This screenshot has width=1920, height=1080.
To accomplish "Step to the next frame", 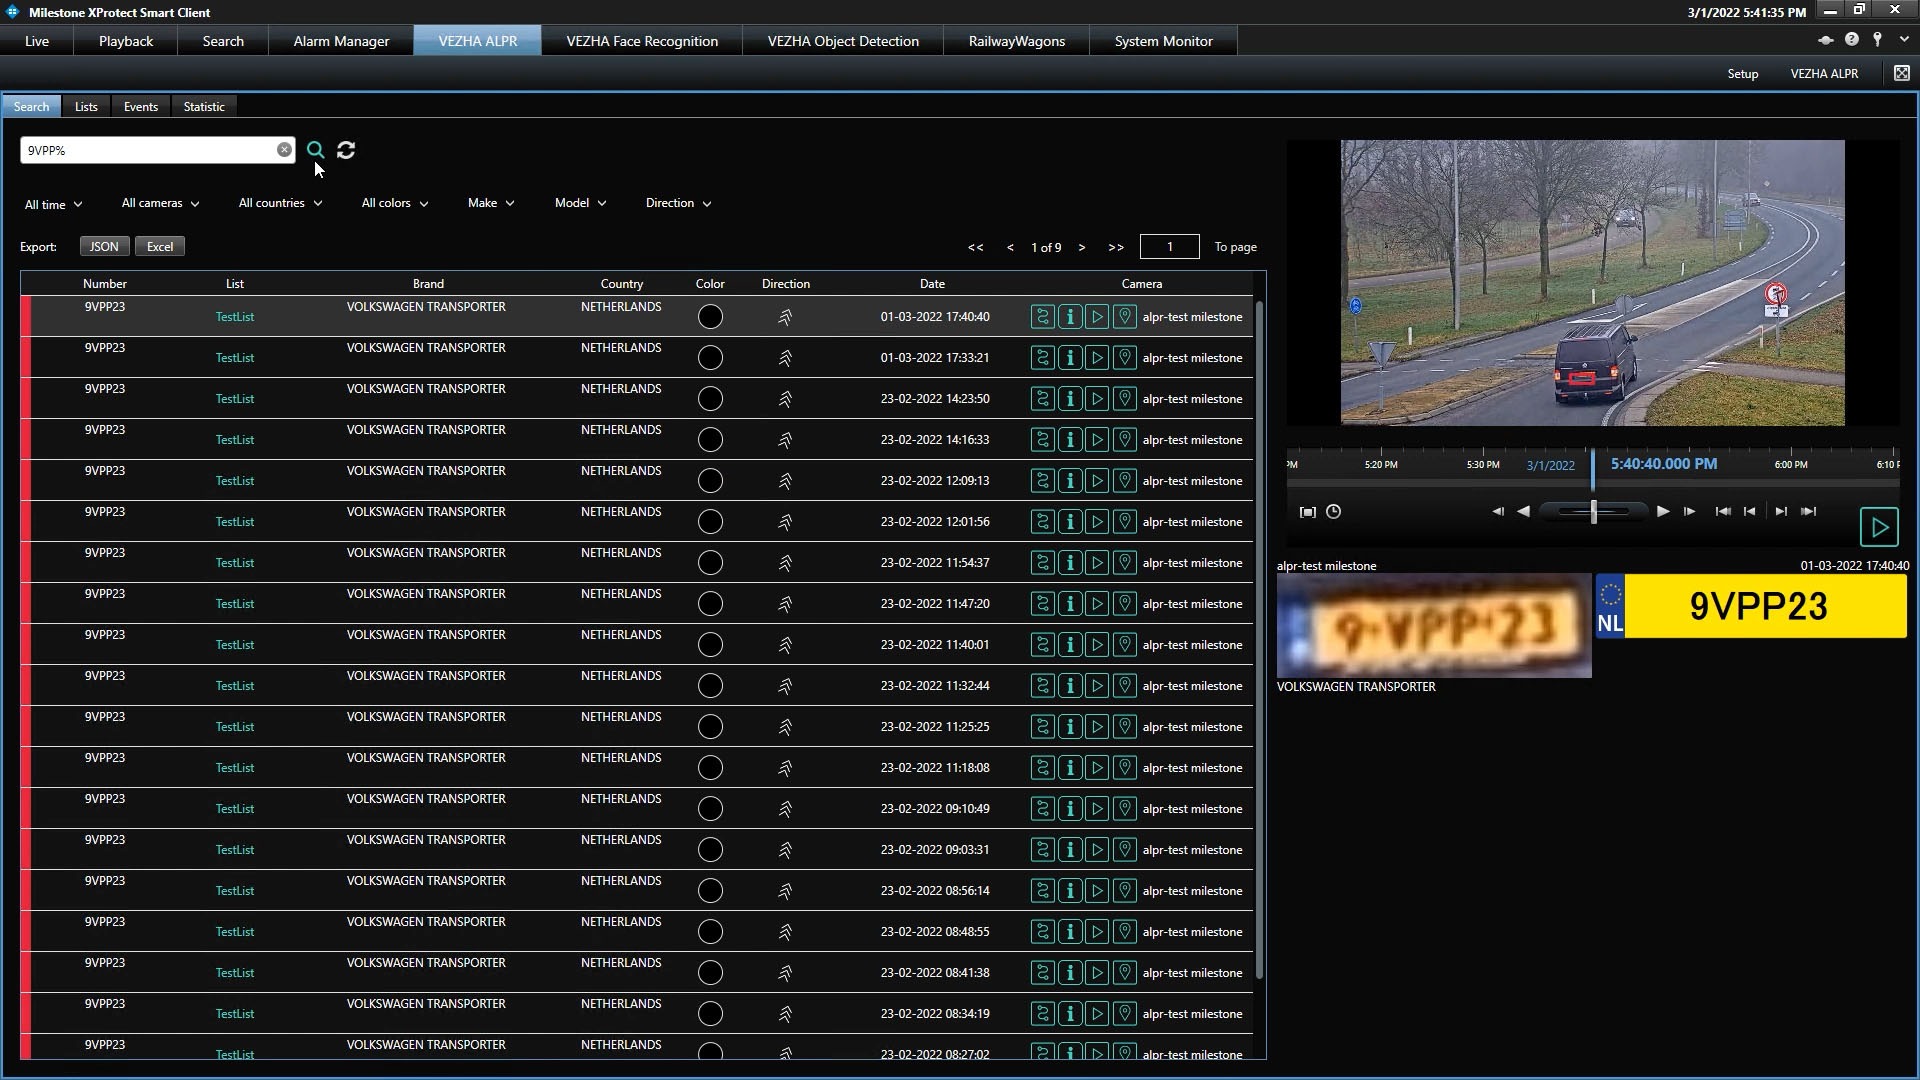I will point(1689,512).
